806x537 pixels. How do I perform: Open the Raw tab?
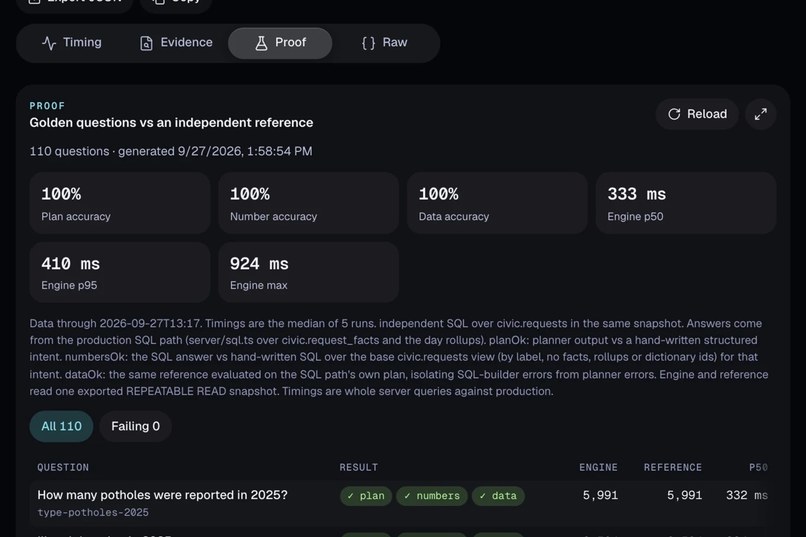384,43
